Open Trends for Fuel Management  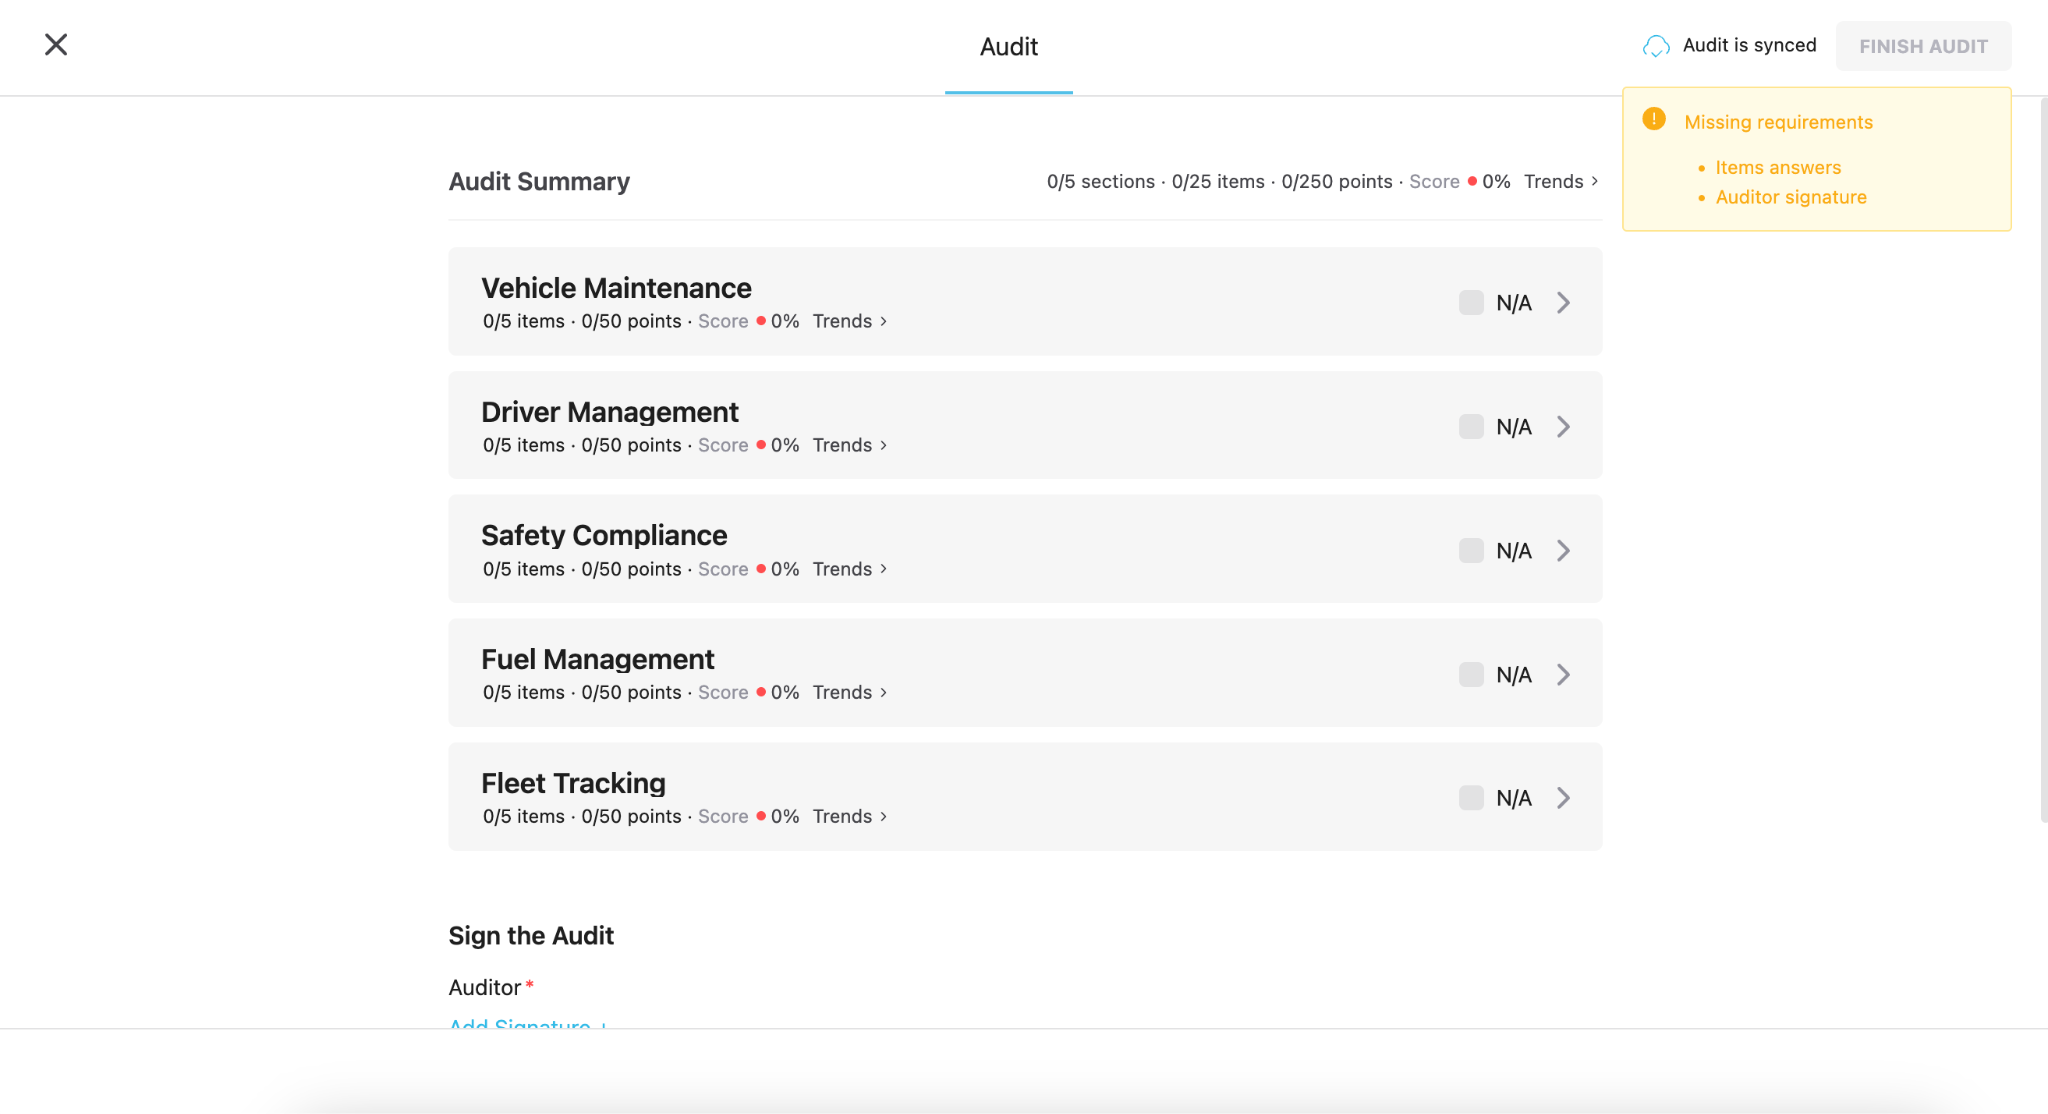pos(849,692)
